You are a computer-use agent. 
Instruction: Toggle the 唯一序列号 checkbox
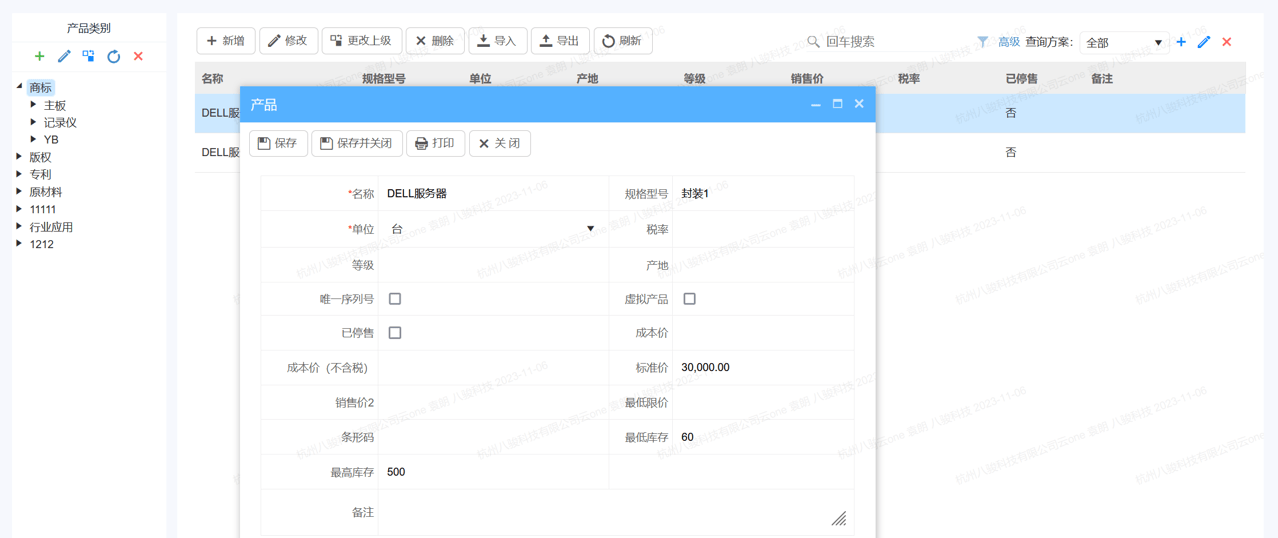click(x=395, y=299)
